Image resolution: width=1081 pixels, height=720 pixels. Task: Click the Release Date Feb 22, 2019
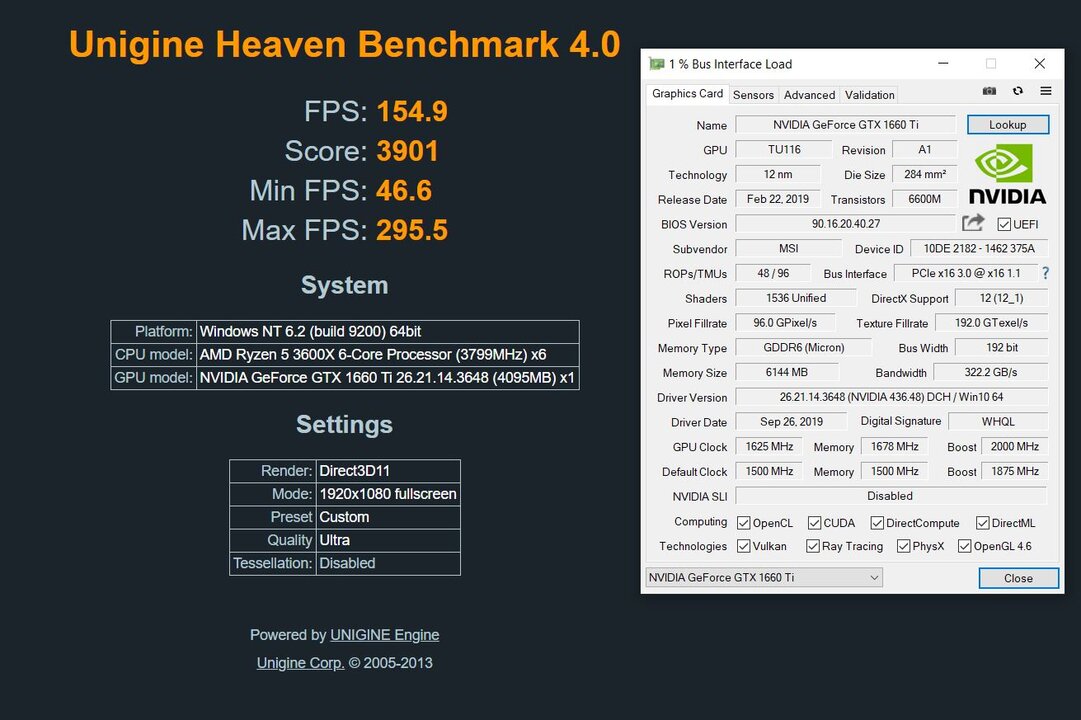(x=778, y=199)
